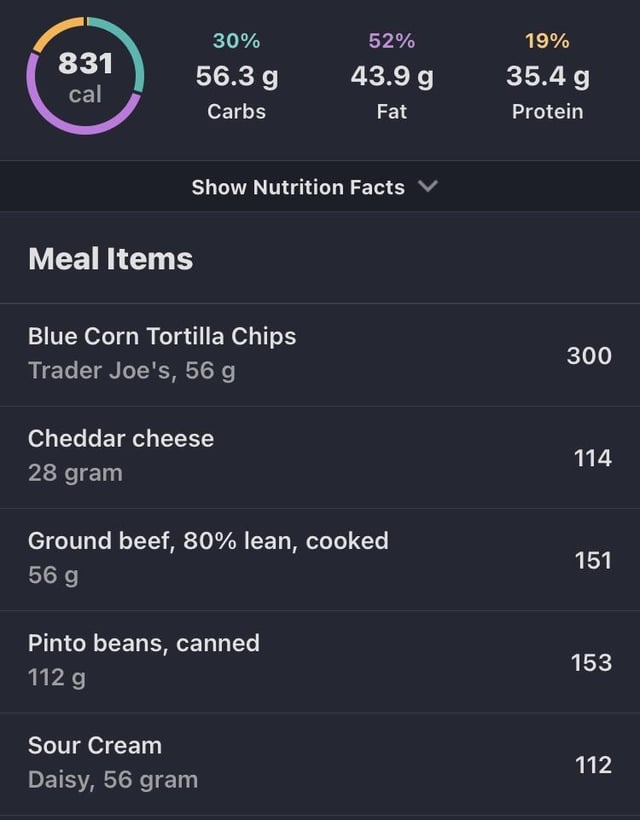Expand the Show Nutrition Facts chevron arrow

427,186
